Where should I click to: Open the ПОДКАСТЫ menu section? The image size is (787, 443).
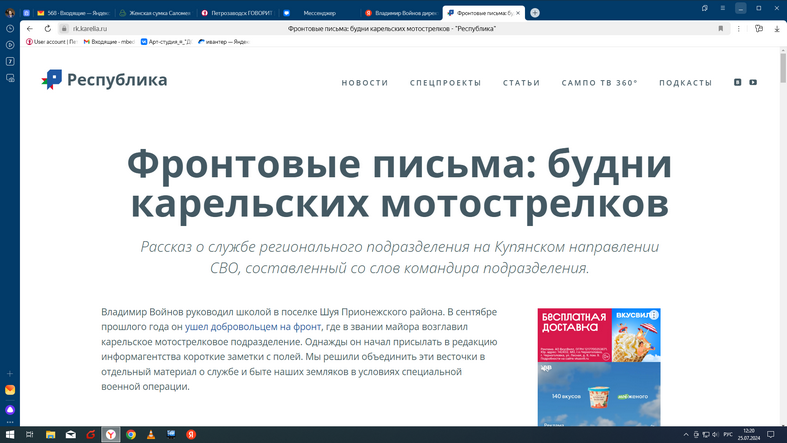coord(686,83)
